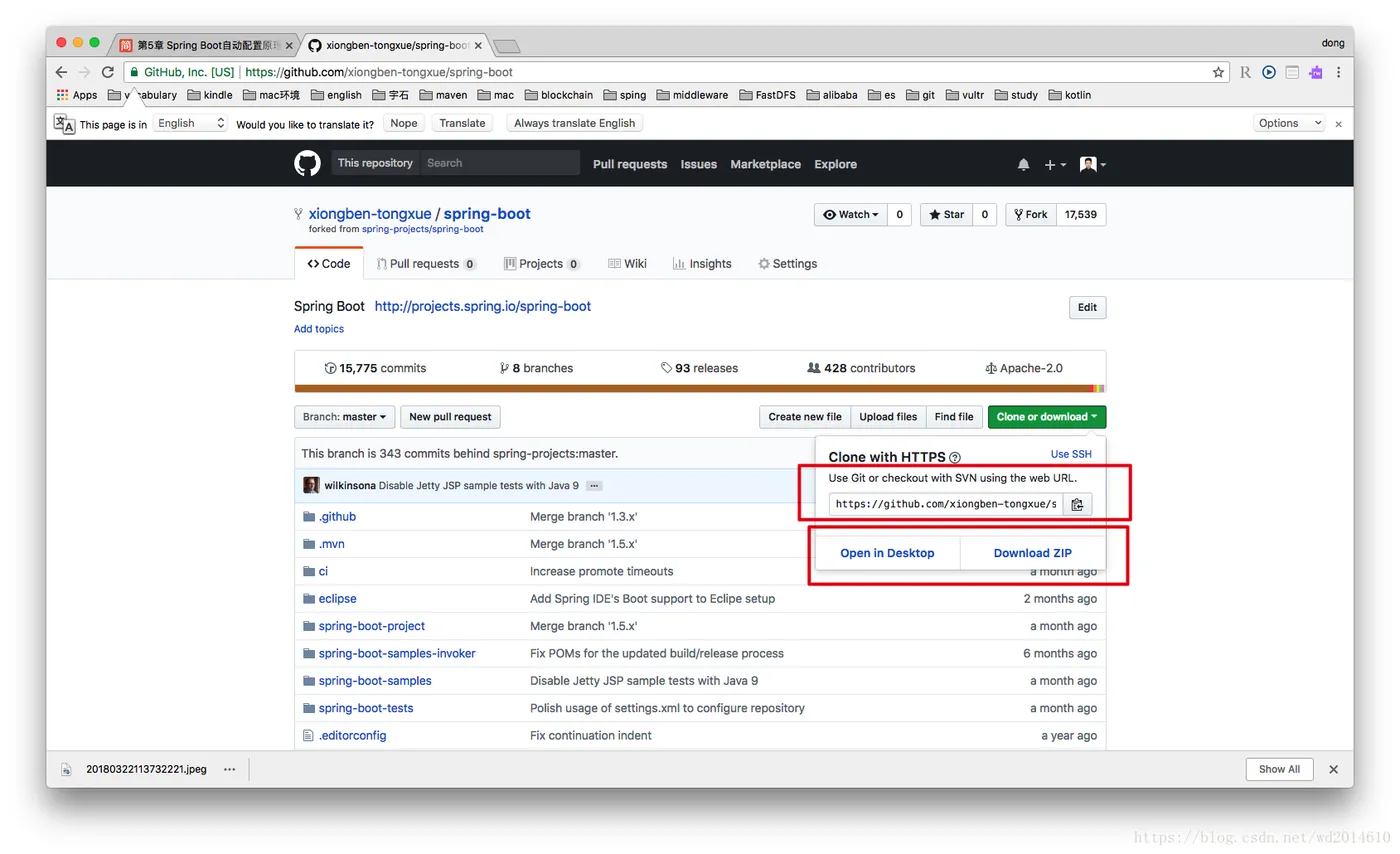Open the Watch dropdown

(x=851, y=214)
